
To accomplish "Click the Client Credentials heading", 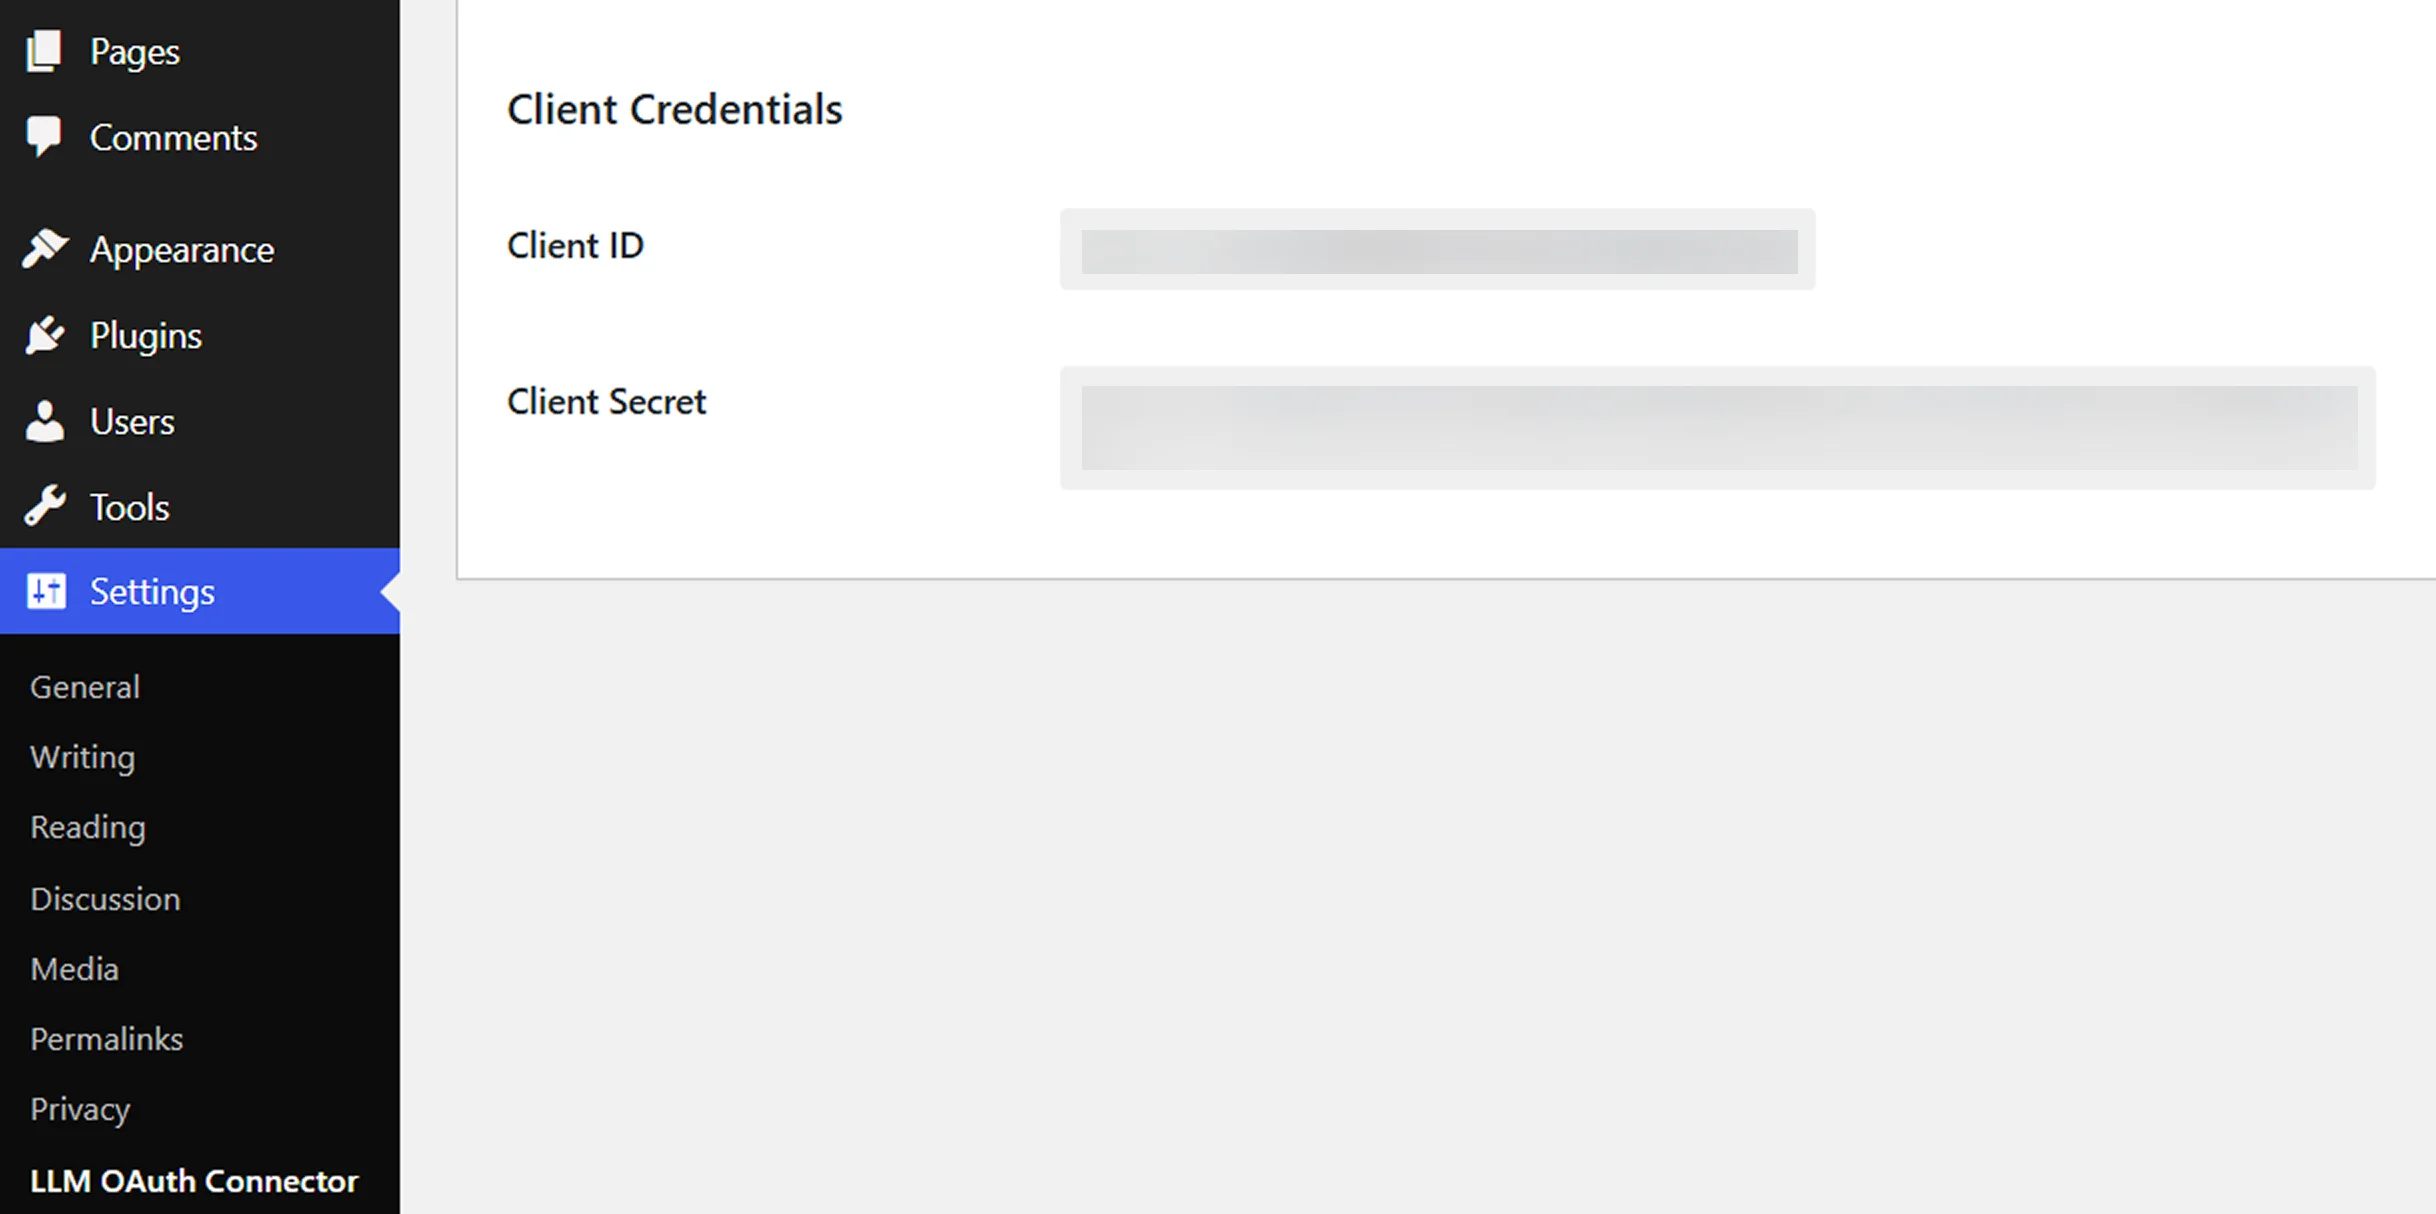I will pyautogui.click(x=674, y=109).
